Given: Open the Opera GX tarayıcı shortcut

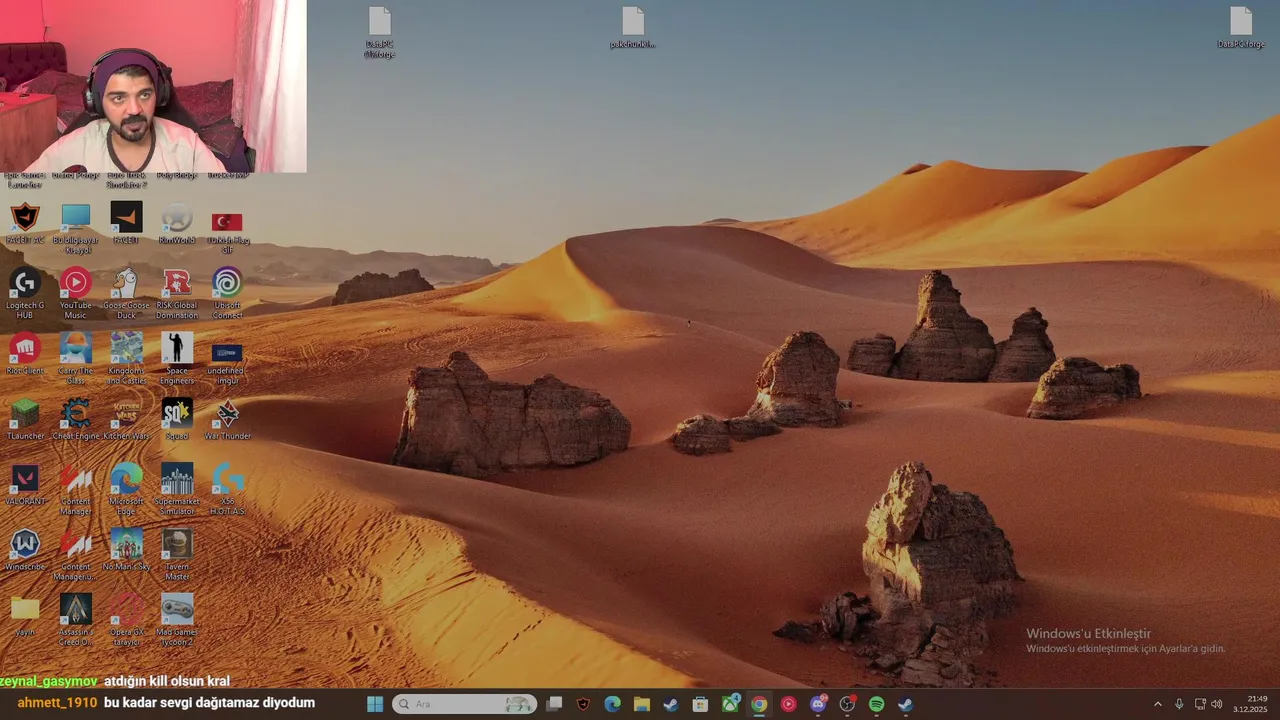Looking at the screenshot, I should click(x=126, y=620).
